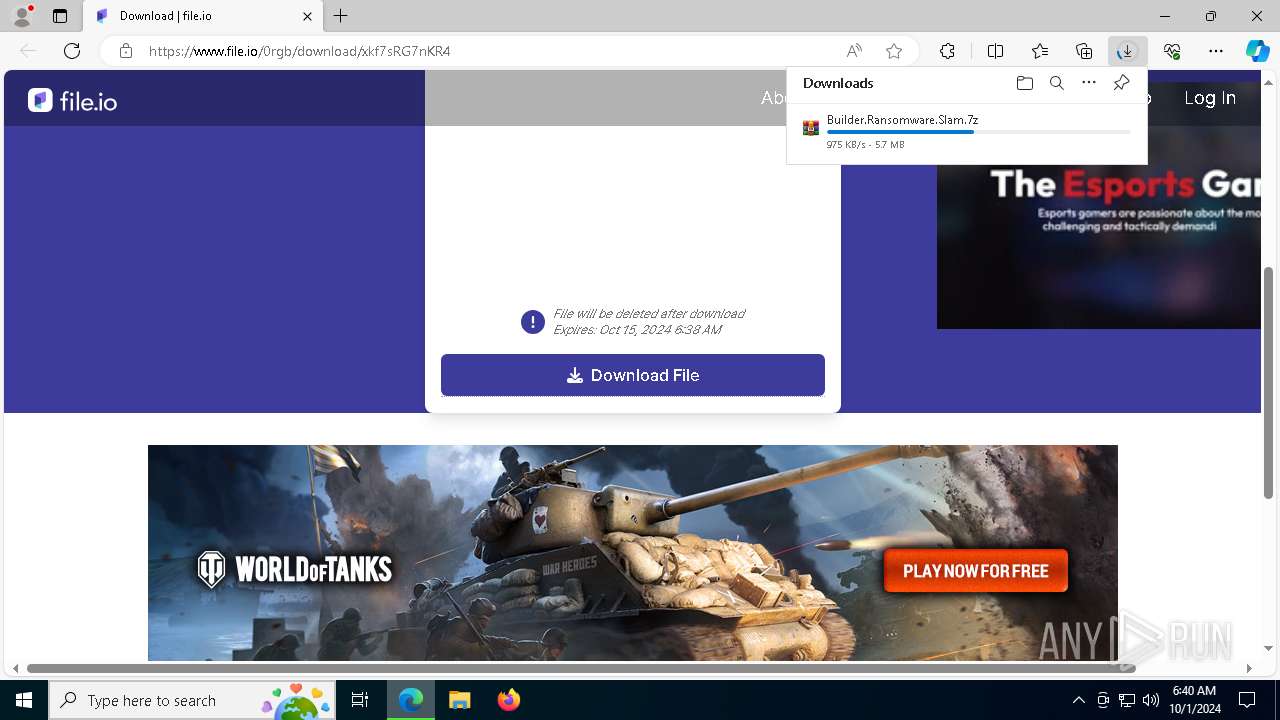Image resolution: width=1280 pixels, height=720 pixels.
Task: Go to file.io logo home
Action: point(72,100)
